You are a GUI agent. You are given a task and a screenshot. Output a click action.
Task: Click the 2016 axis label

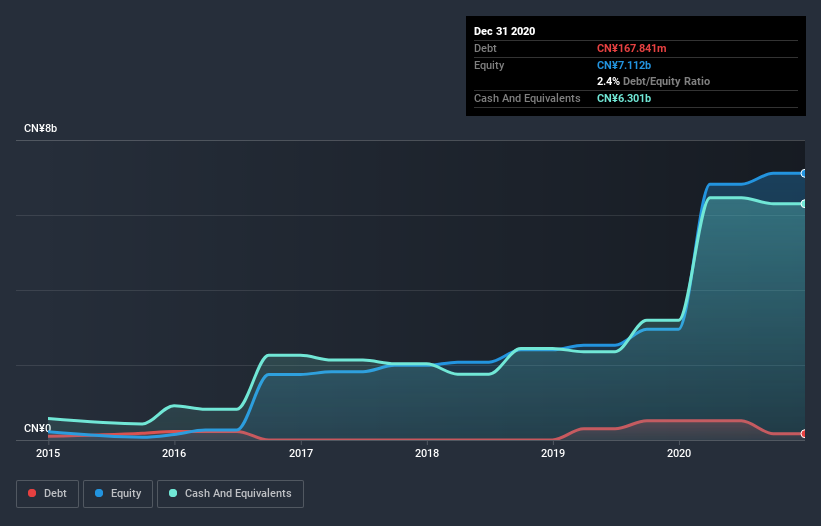coord(174,453)
